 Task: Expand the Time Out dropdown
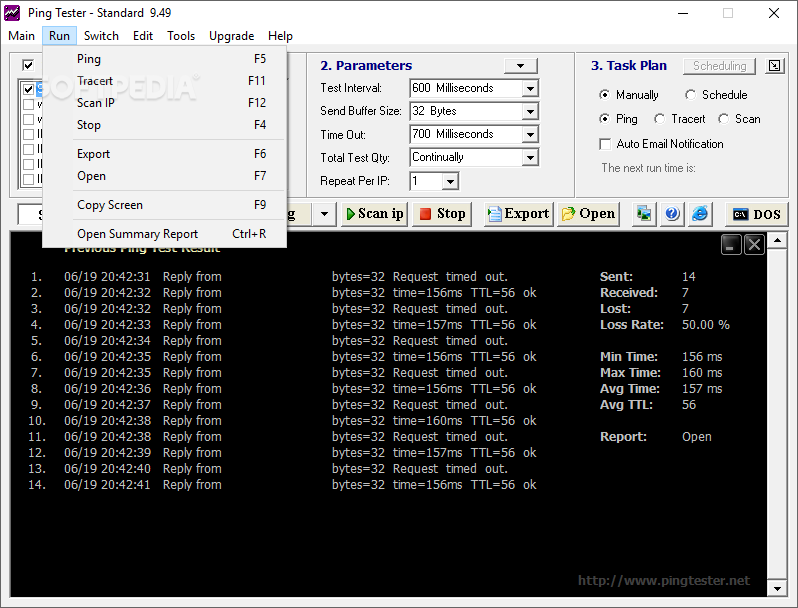pos(530,134)
